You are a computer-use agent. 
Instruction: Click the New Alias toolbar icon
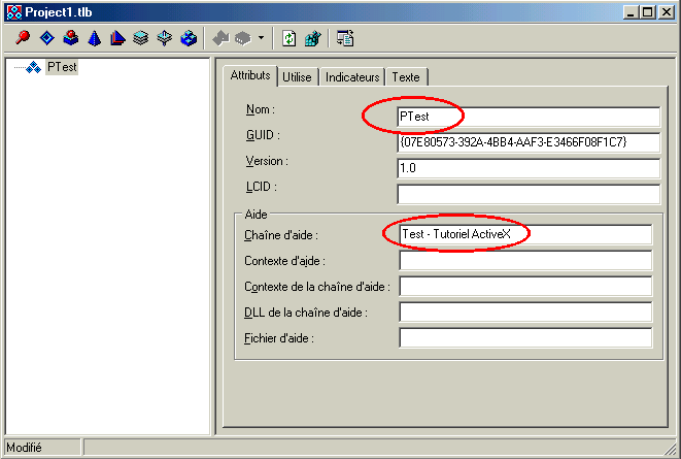[118, 39]
